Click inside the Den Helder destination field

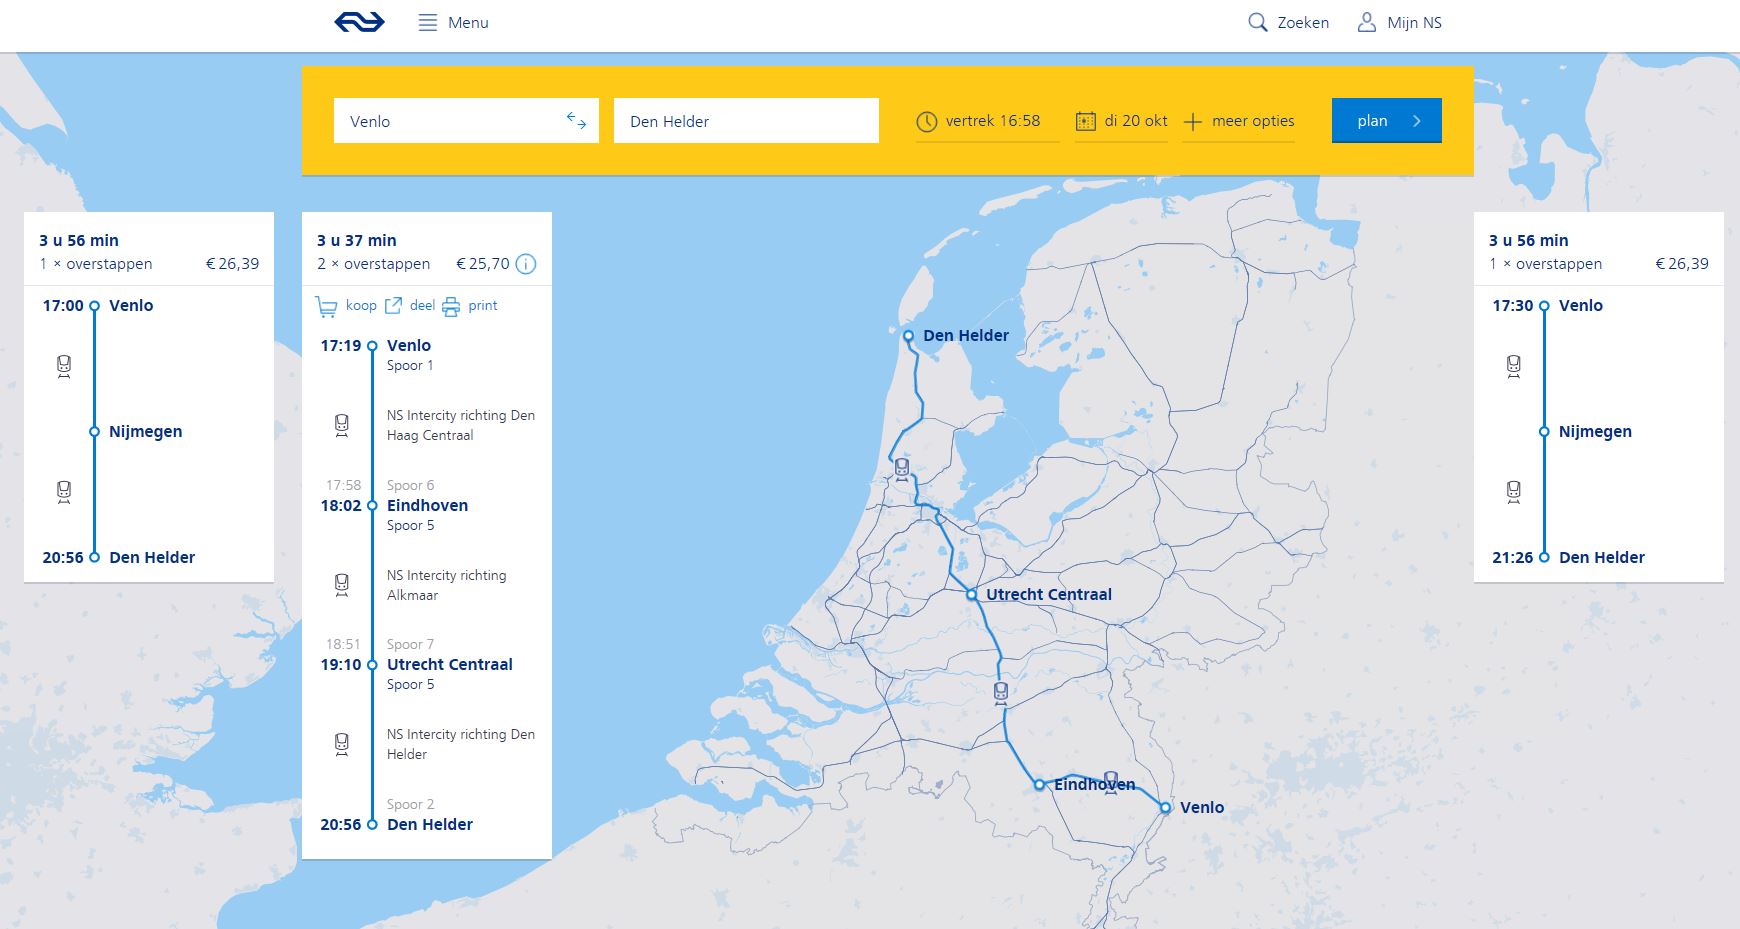pyautogui.click(x=745, y=120)
